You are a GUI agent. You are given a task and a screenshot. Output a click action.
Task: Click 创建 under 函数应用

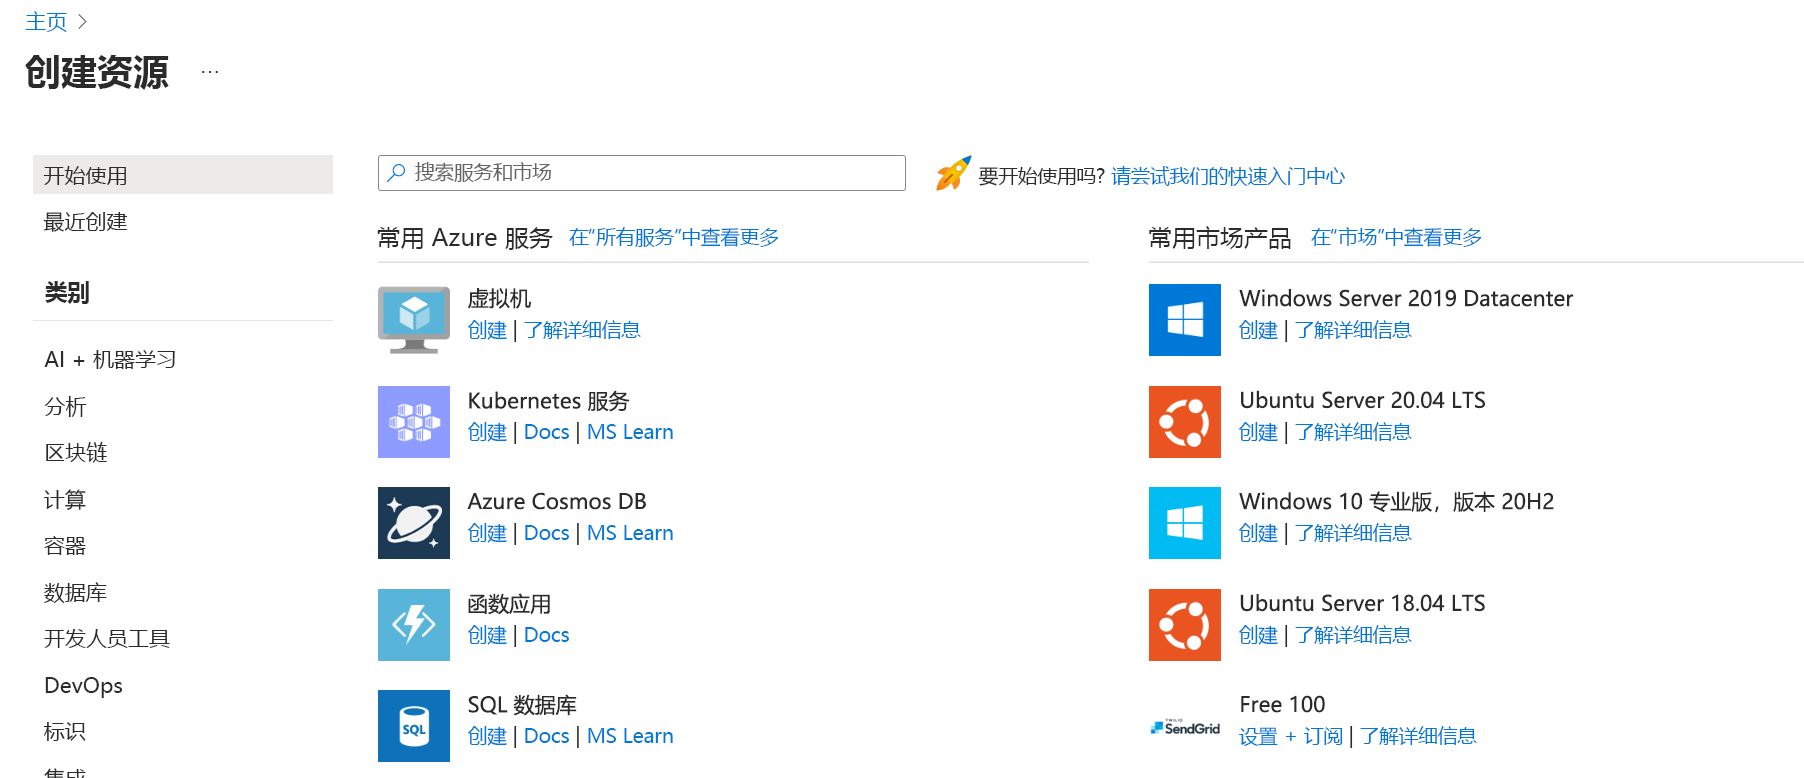click(x=488, y=635)
